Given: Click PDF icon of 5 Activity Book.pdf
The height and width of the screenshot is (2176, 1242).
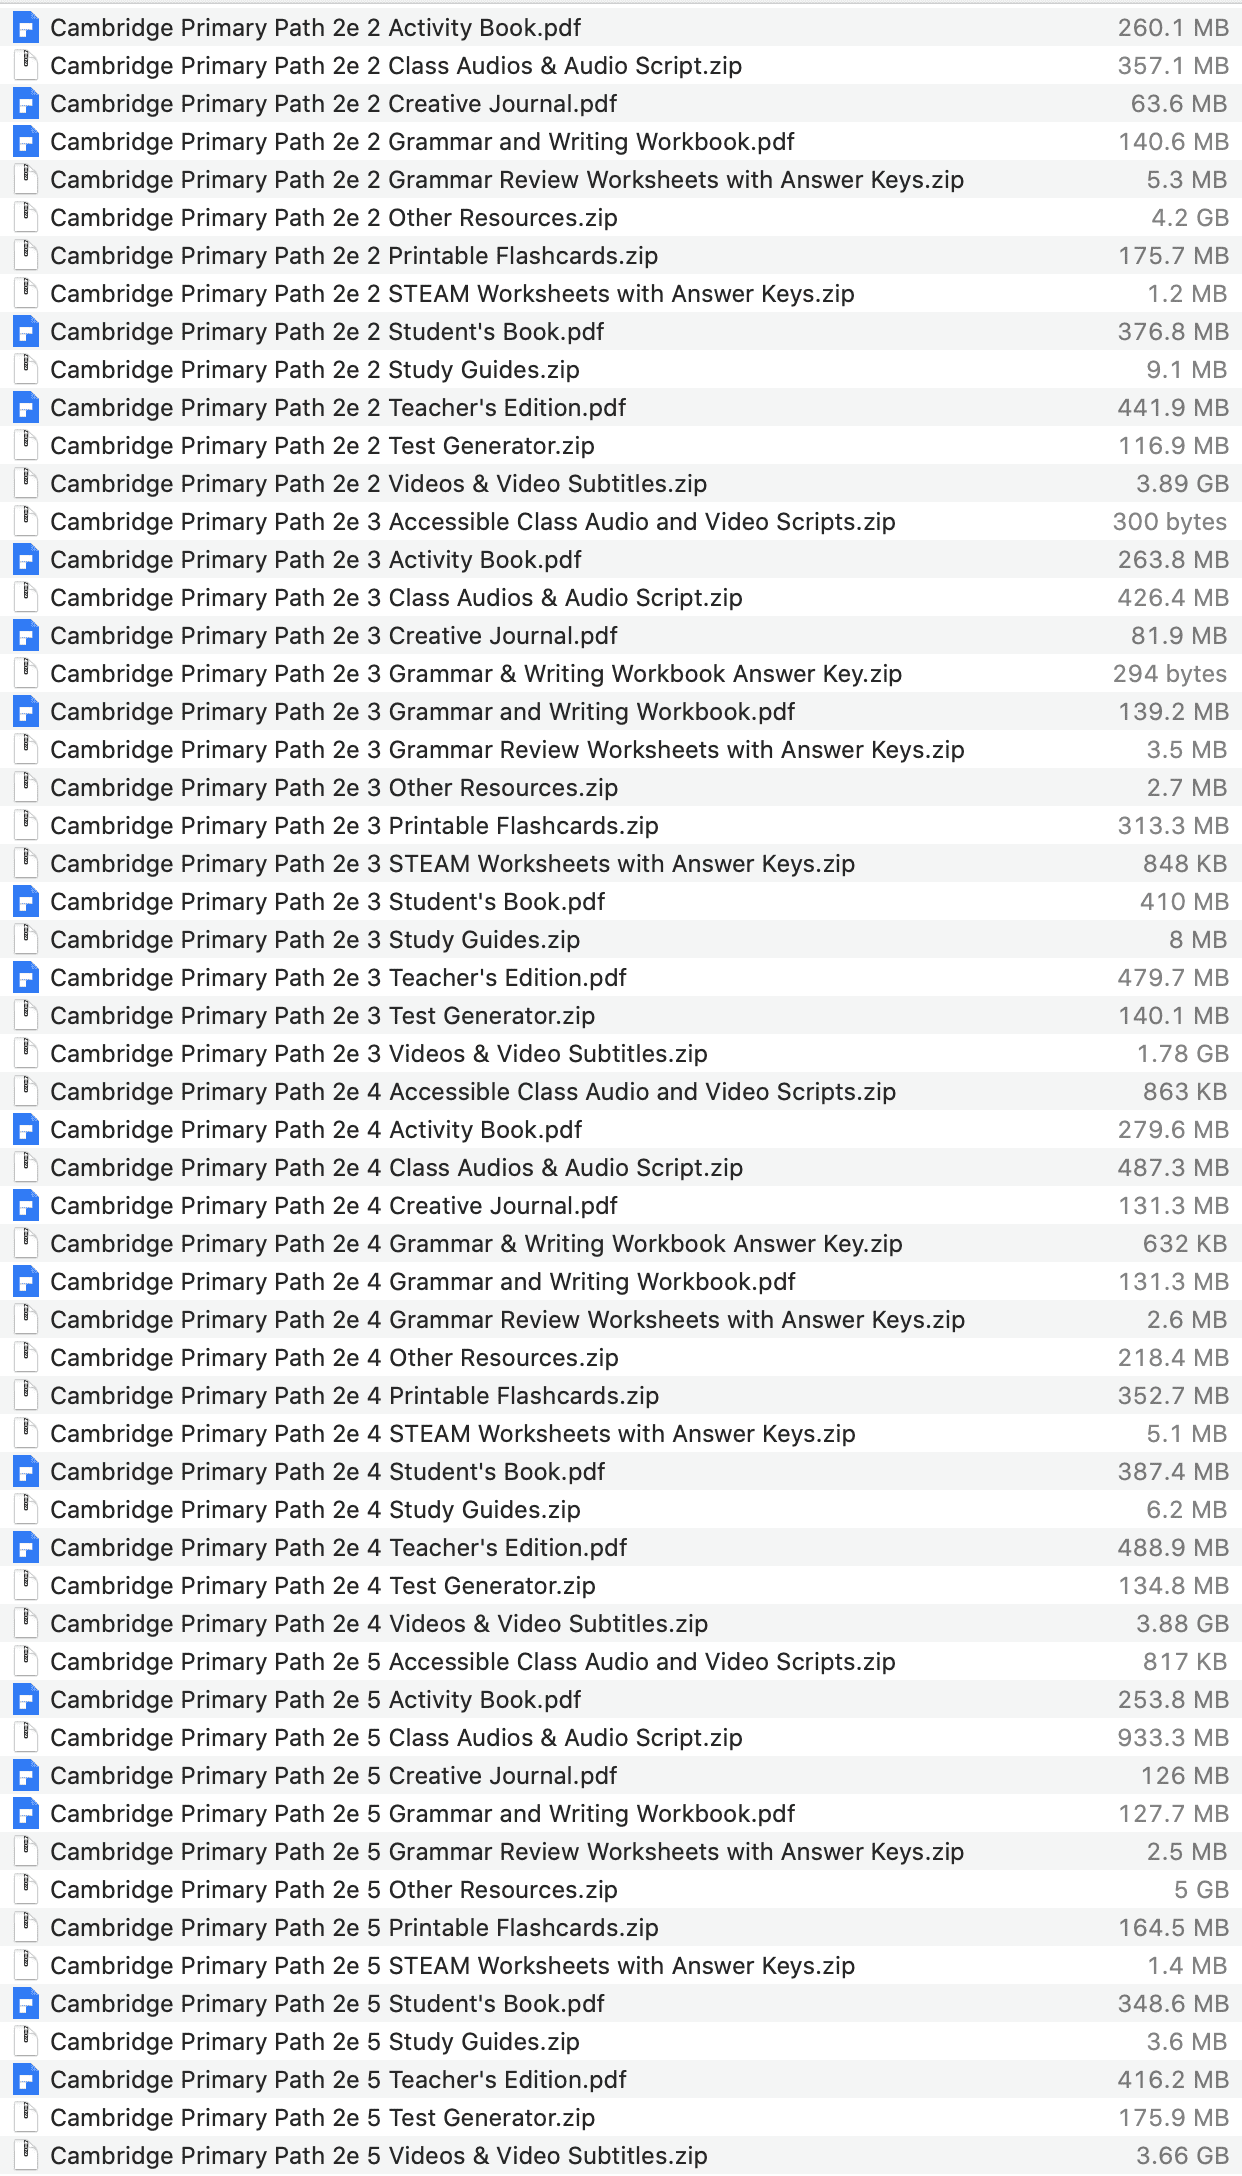Looking at the screenshot, I should coord(26,1700).
